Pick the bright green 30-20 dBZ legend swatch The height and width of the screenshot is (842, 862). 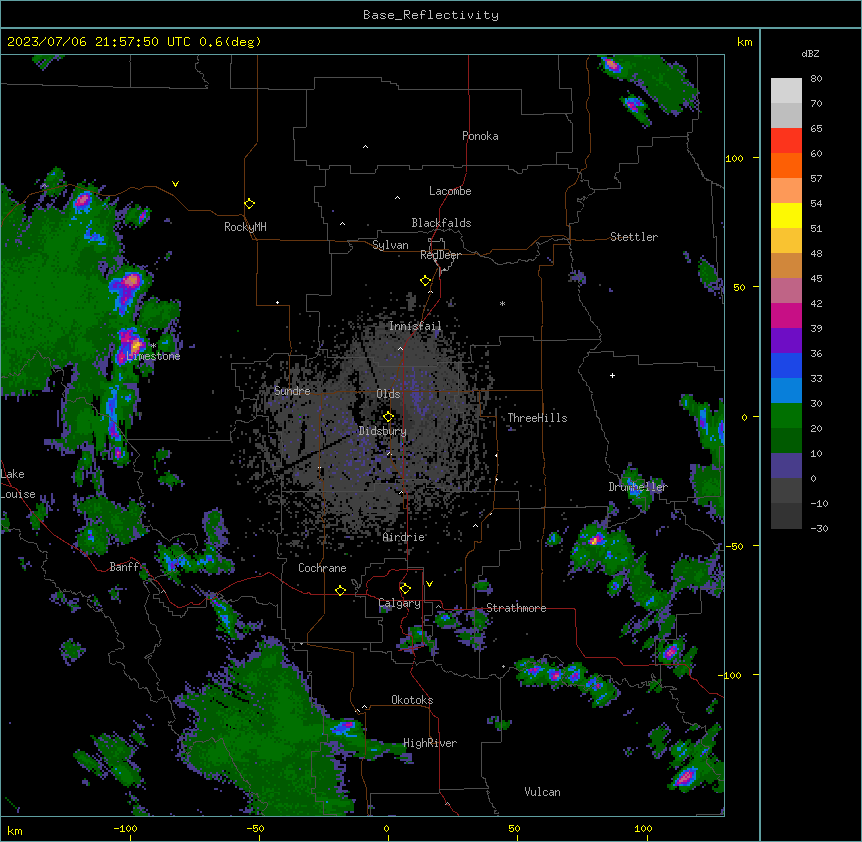pyautogui.click(x=786, y=416)
